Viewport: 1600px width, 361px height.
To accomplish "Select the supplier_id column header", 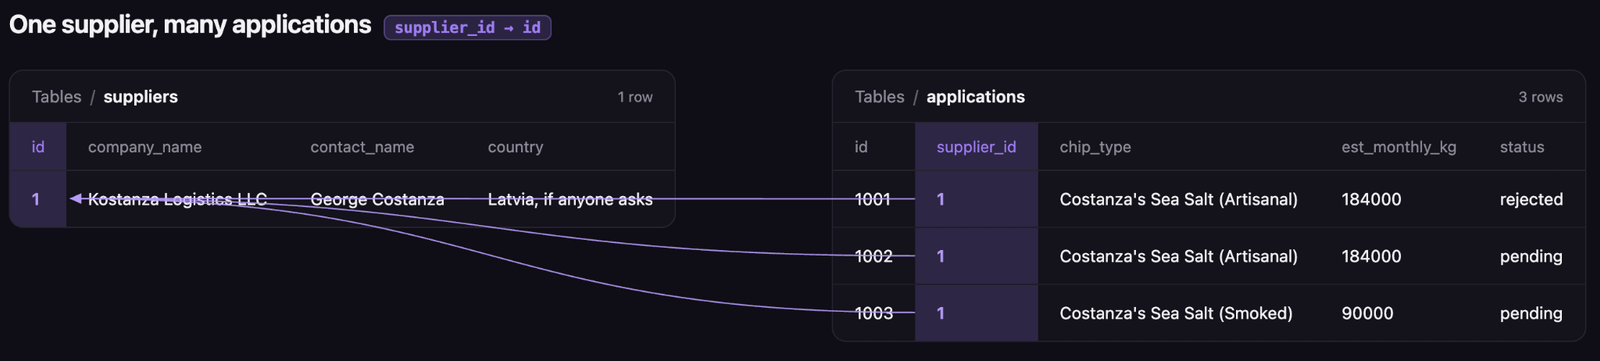I will coord(976,147).
